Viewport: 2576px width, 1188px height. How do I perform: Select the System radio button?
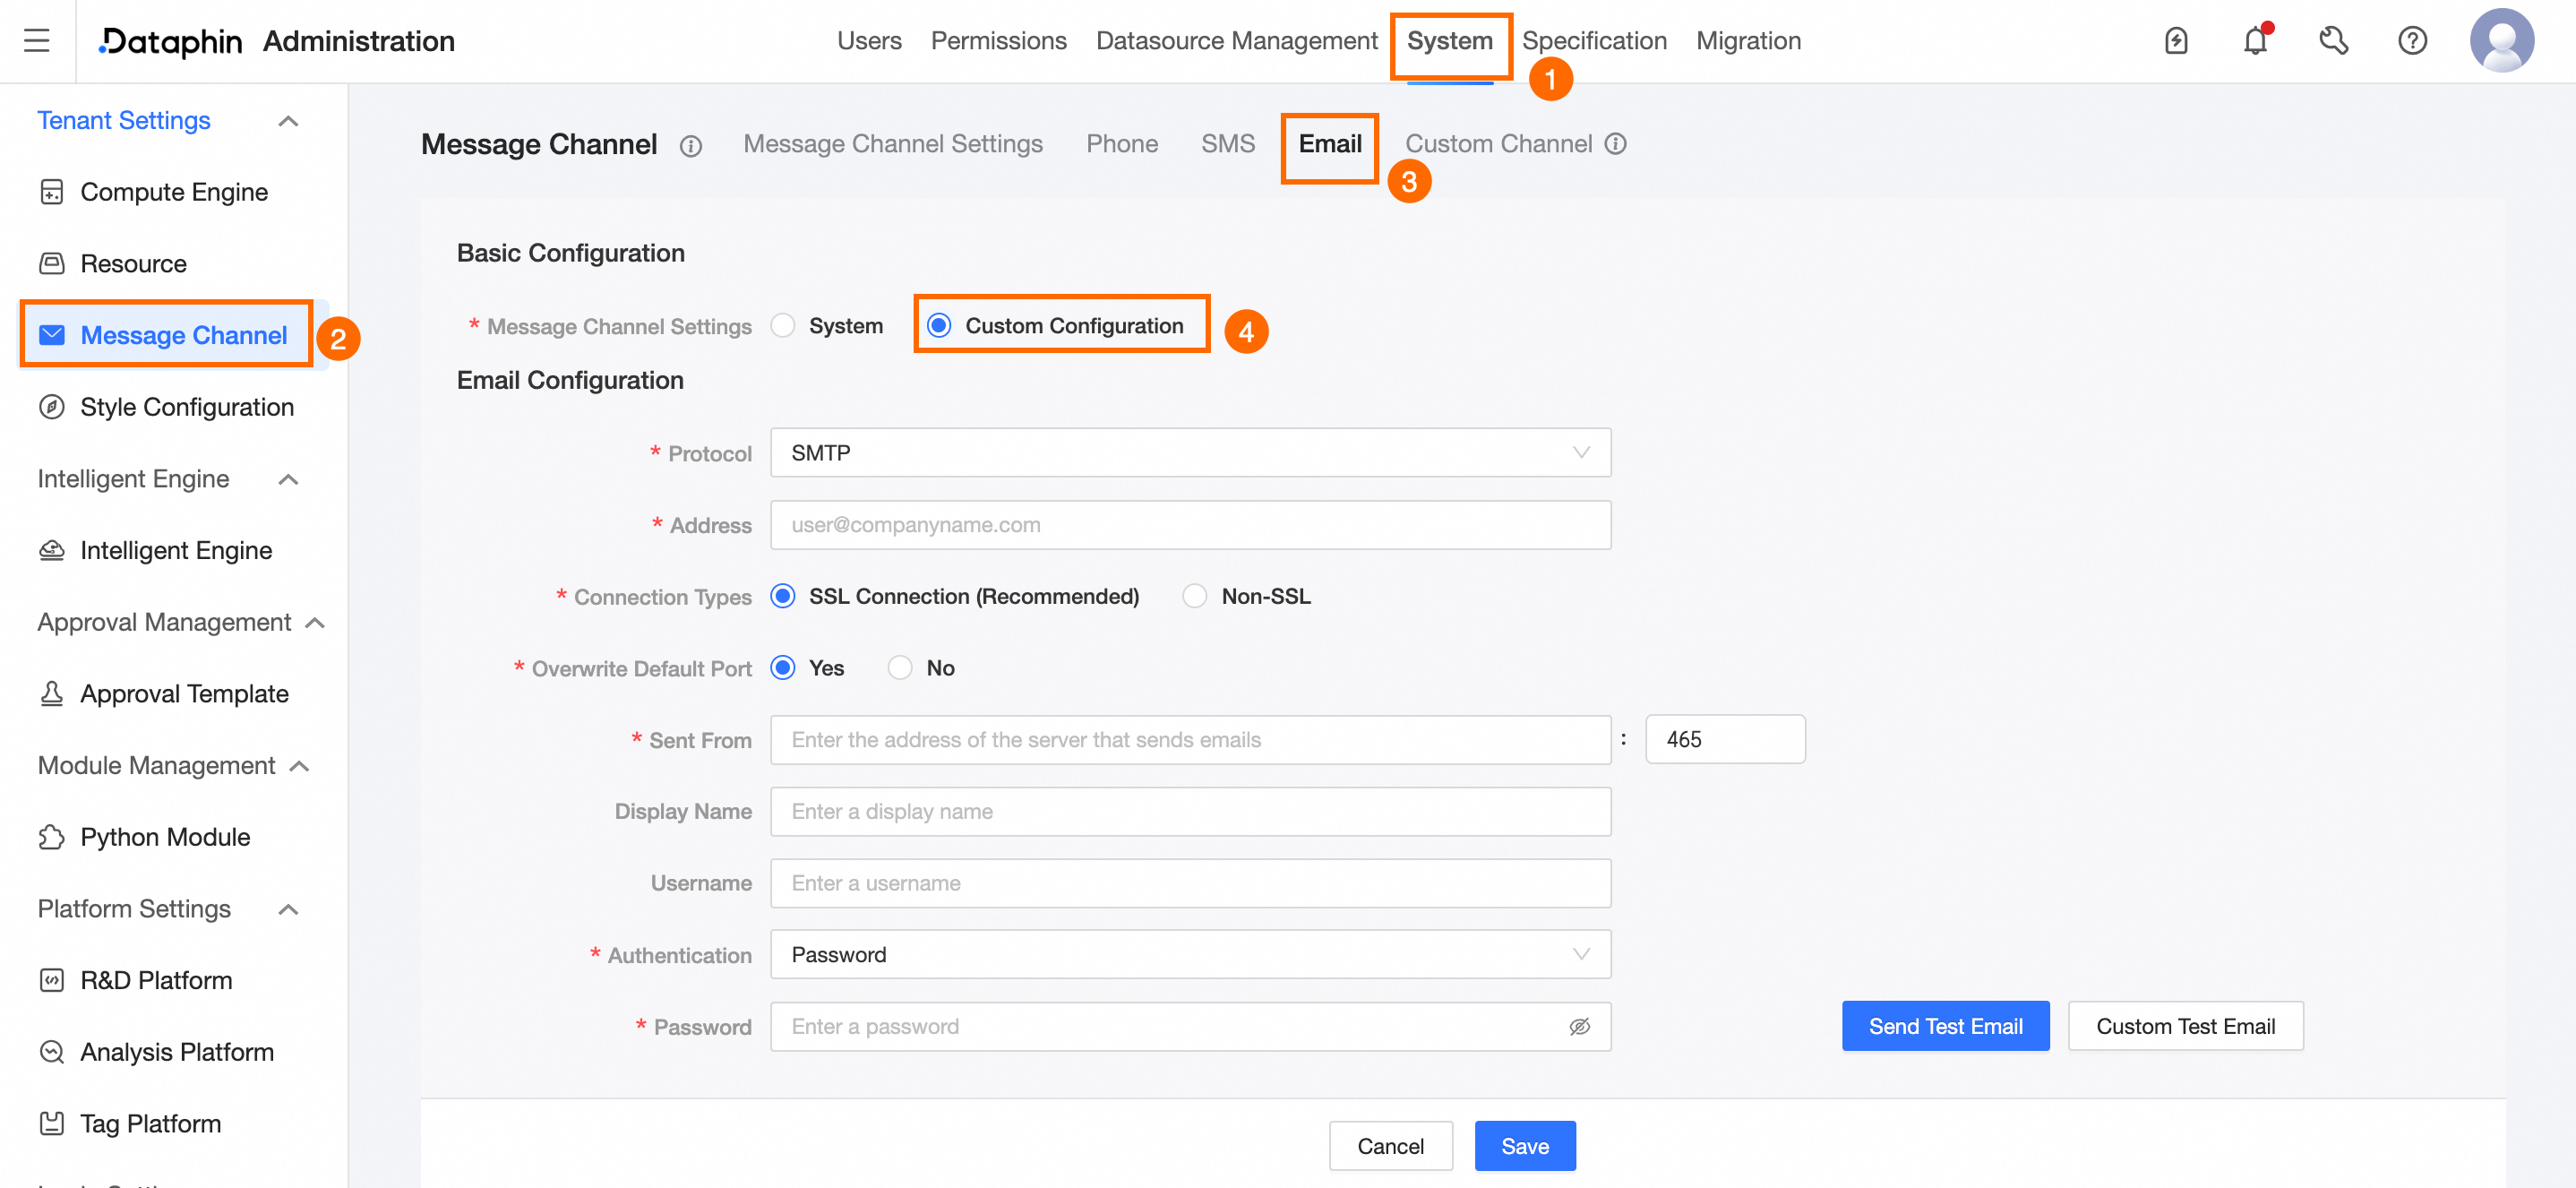point(784,326)
